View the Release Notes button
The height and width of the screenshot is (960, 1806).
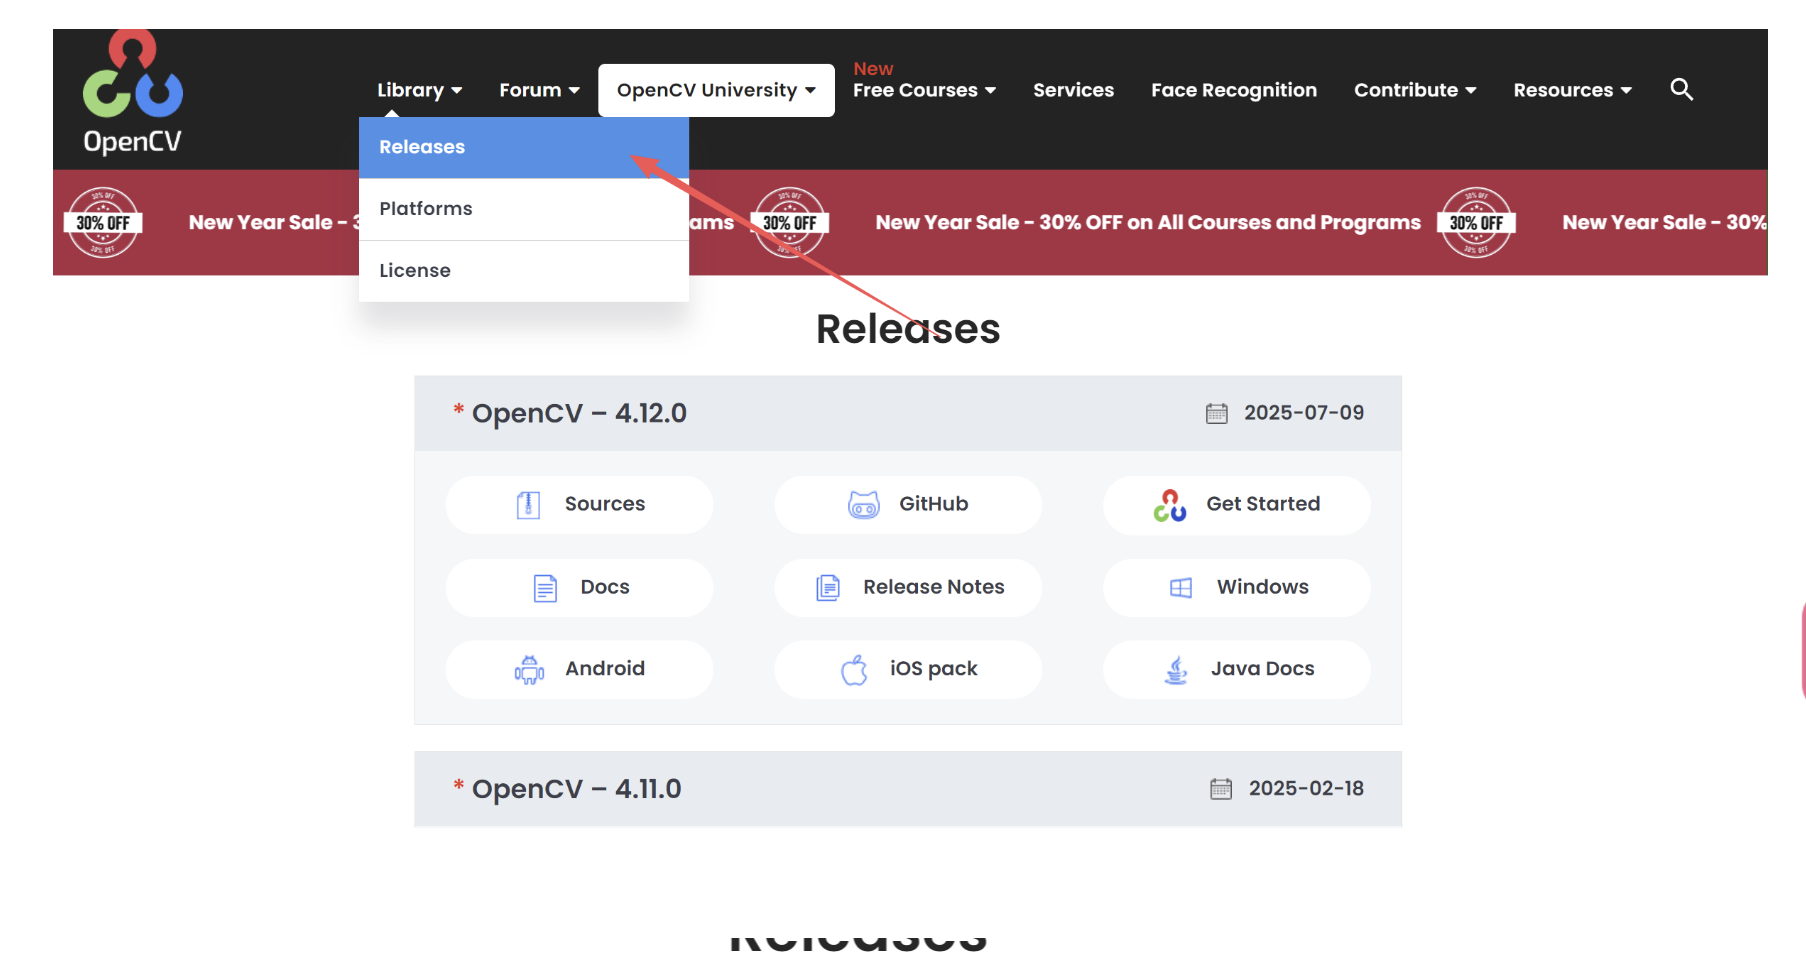[x=908, y=588]
